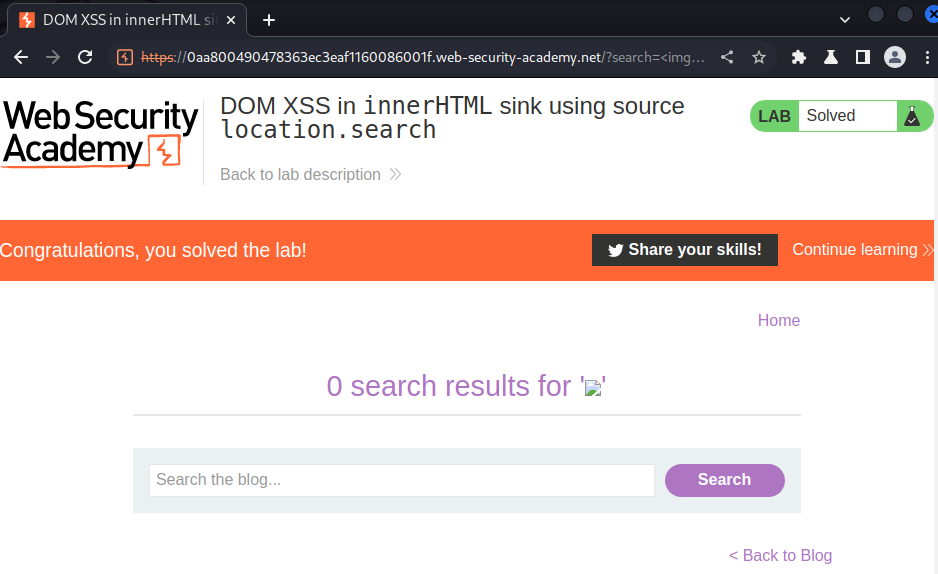The height and width of the screenshot is (574, 938).
Task: Open the Chrome three-dot menu
Action: [927, 57]
